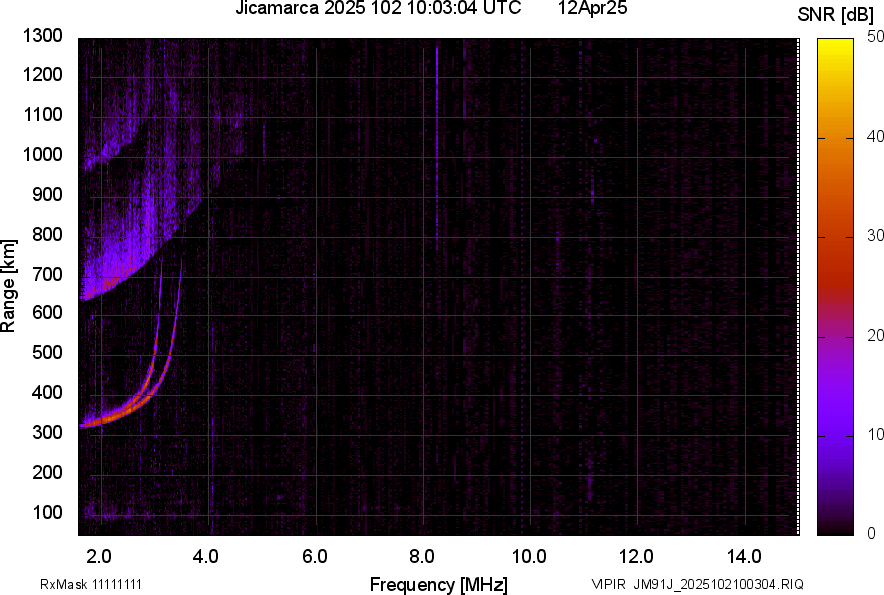
Task: Click the colorbar tick label '20'
Action: (875, 335)
